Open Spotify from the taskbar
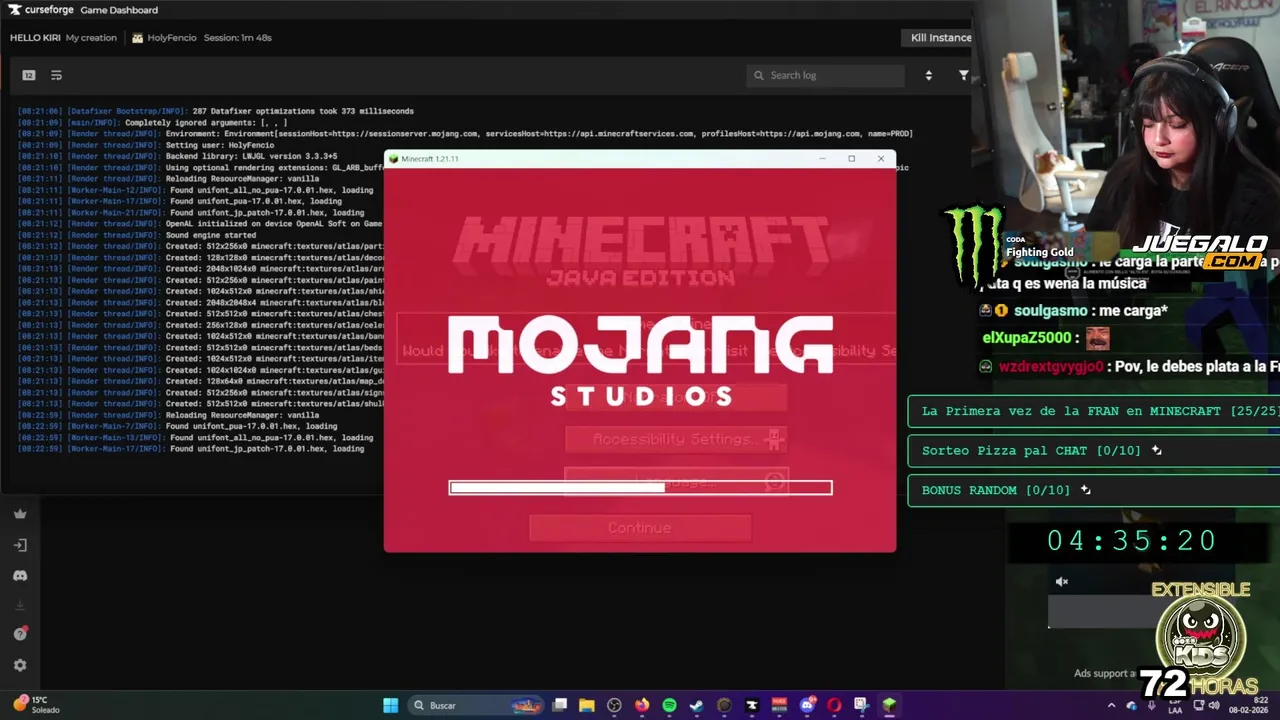This screenshot has height=720, width=1280. [669, 705]
